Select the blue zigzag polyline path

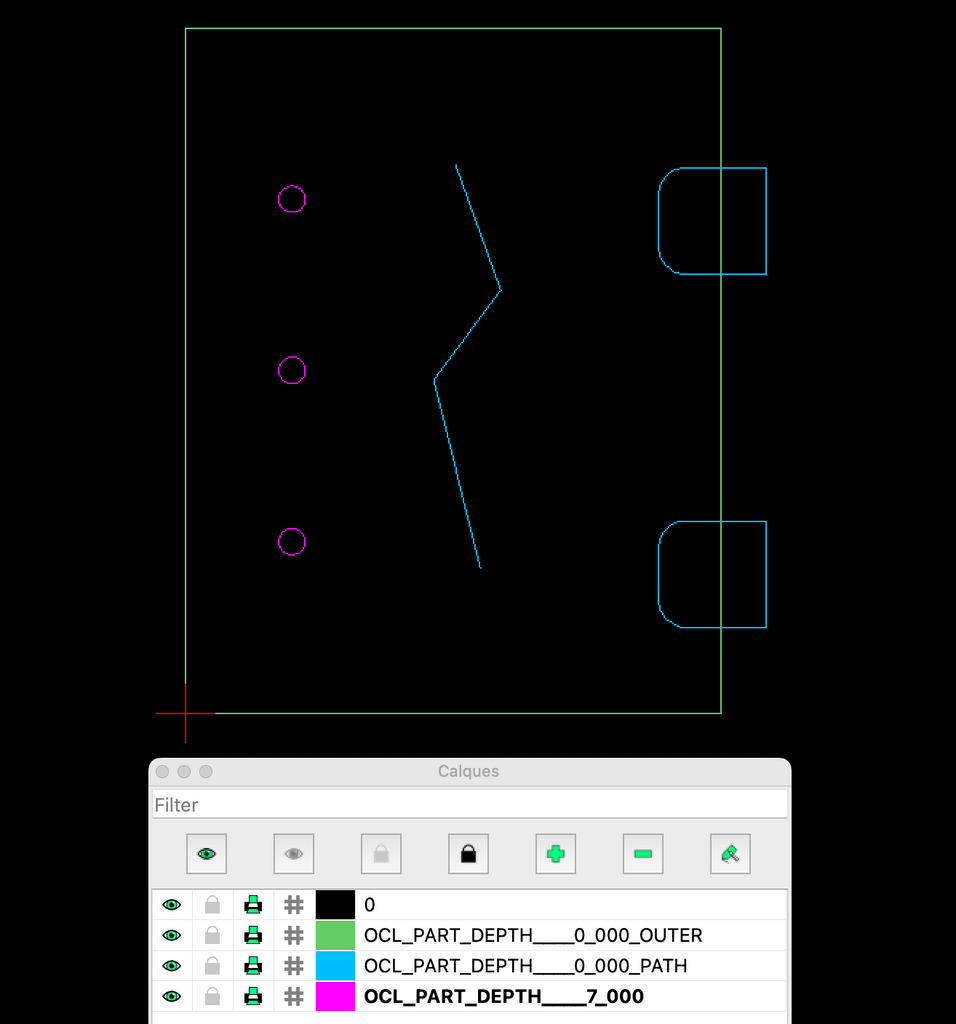click(468, 335)
